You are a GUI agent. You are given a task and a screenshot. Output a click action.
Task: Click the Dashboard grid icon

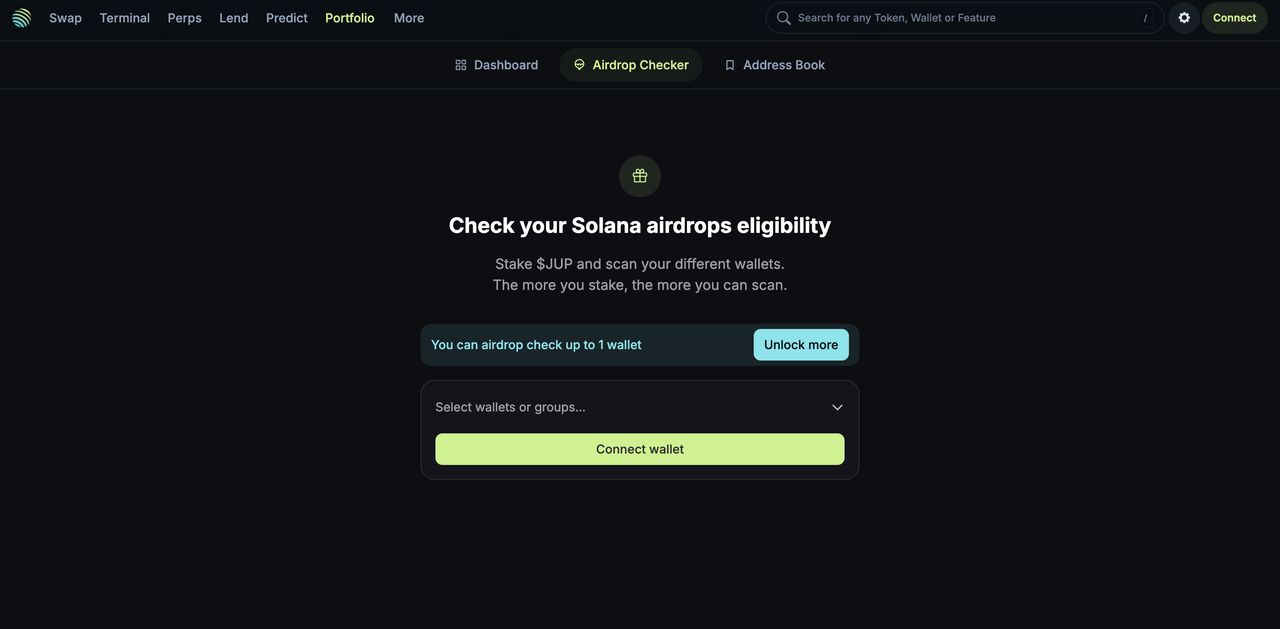pos(461,65)
